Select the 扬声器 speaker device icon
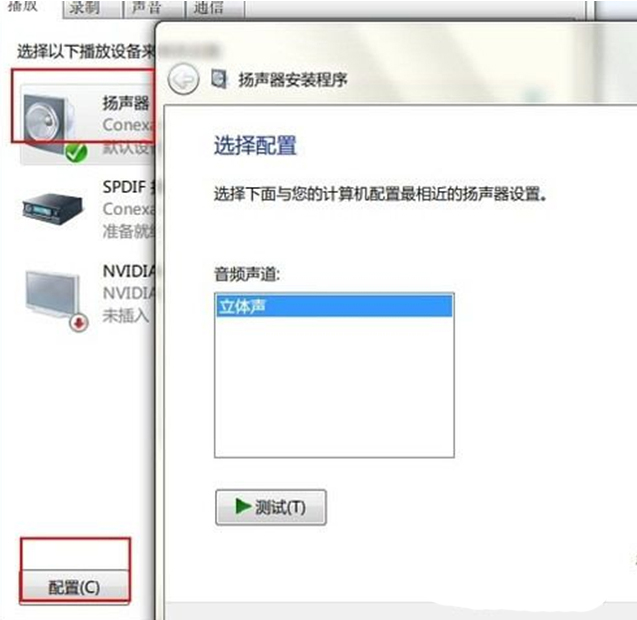This screenshot has width=637, height=620. [48, 124]
